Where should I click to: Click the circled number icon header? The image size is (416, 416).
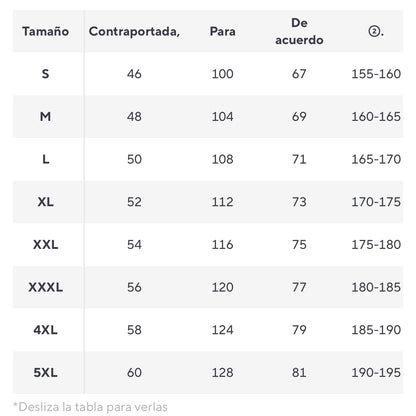pyautogui.click(x=376, y=31)
